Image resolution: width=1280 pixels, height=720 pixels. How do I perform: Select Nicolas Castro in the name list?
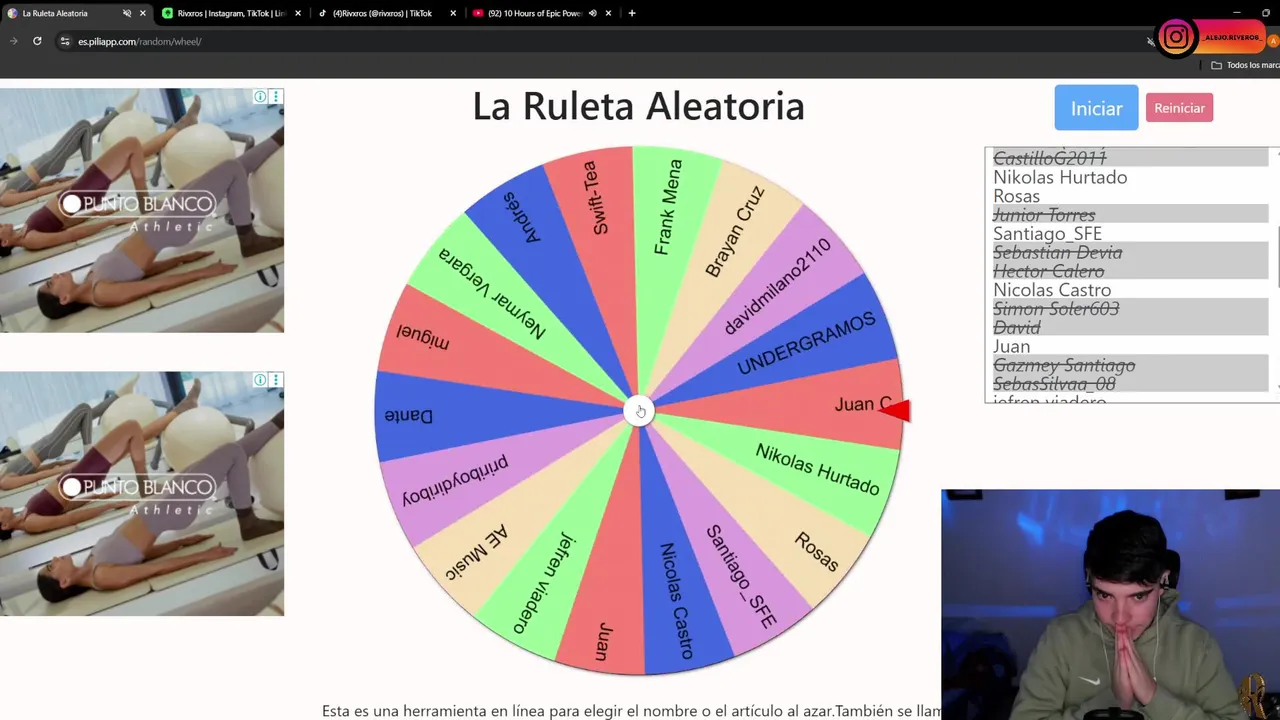pos(1130,290)
